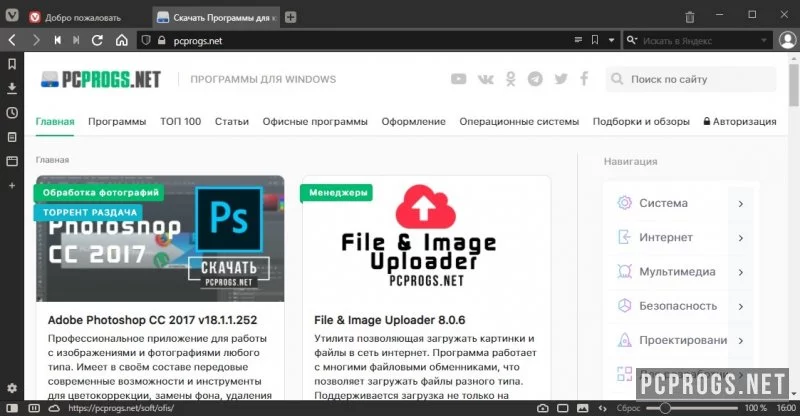Viewport: 800px width, 416px height.
Task: Reload the current page
Action: 97,40
